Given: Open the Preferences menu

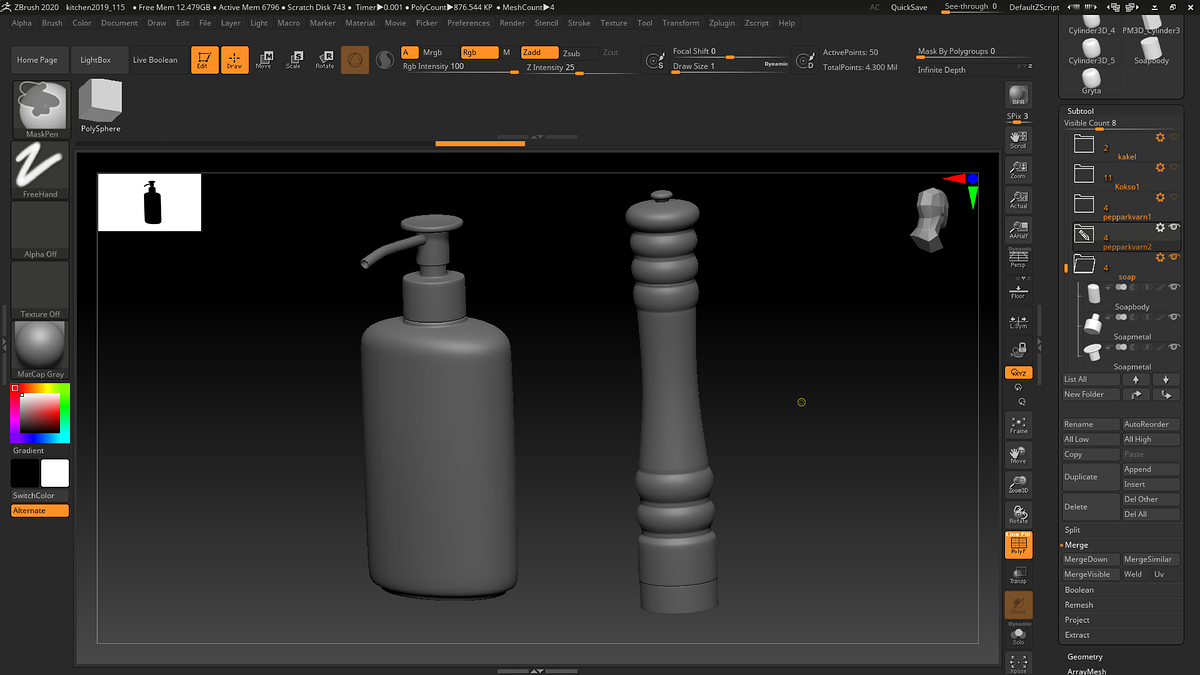Looking at the screenshot, I should tap(468, 23).
